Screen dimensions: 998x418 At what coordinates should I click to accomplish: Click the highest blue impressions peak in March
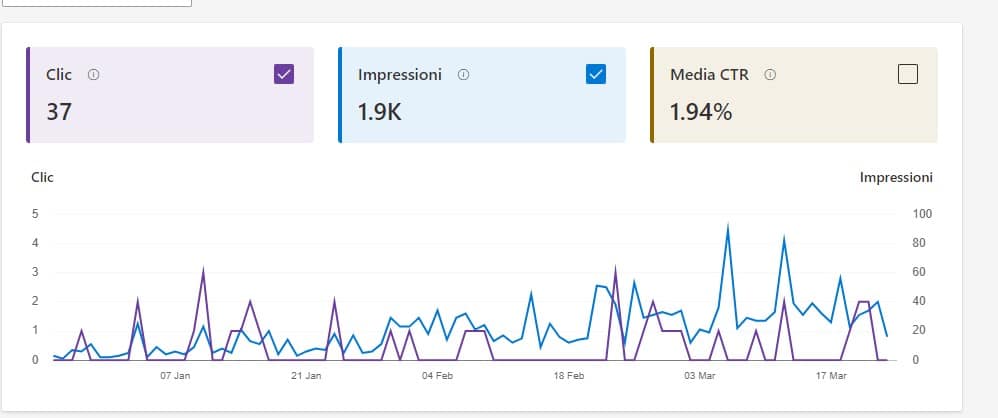click(x=727, y=225)
